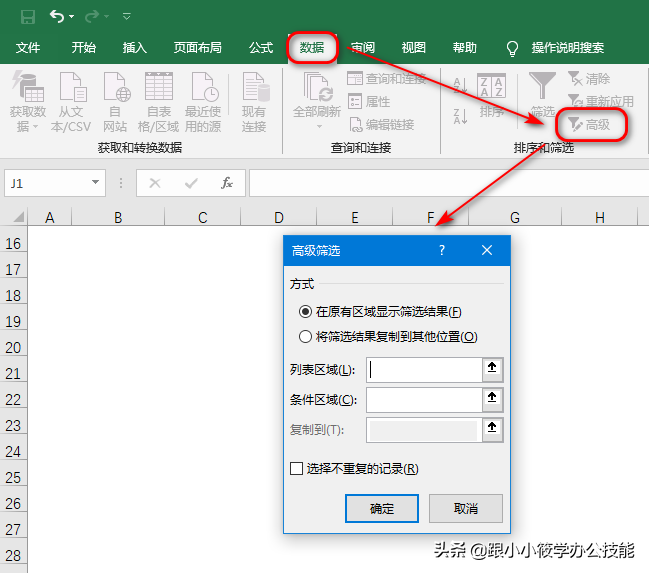Click the help question mark in 高级筛选 dialog

click(442, 250)
